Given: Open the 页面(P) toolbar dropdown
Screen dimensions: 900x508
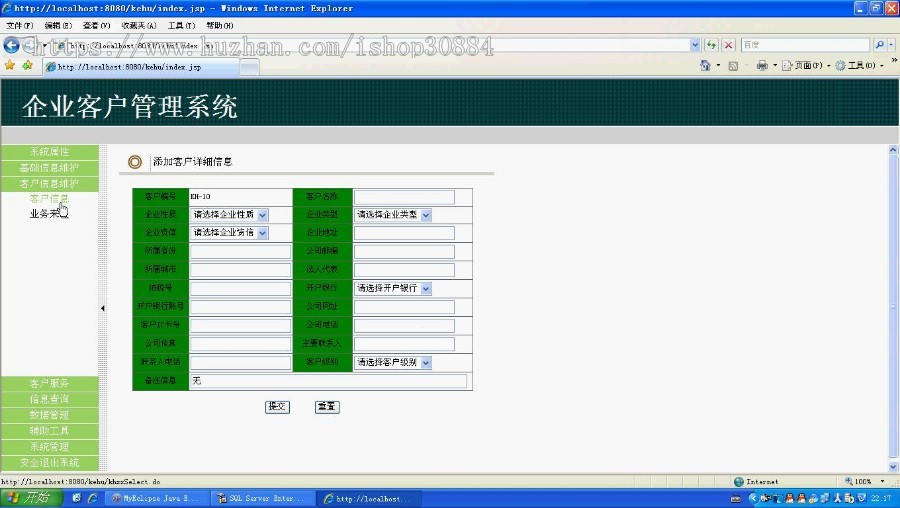Looking at the screenshot, I should [x=808, y=65].
